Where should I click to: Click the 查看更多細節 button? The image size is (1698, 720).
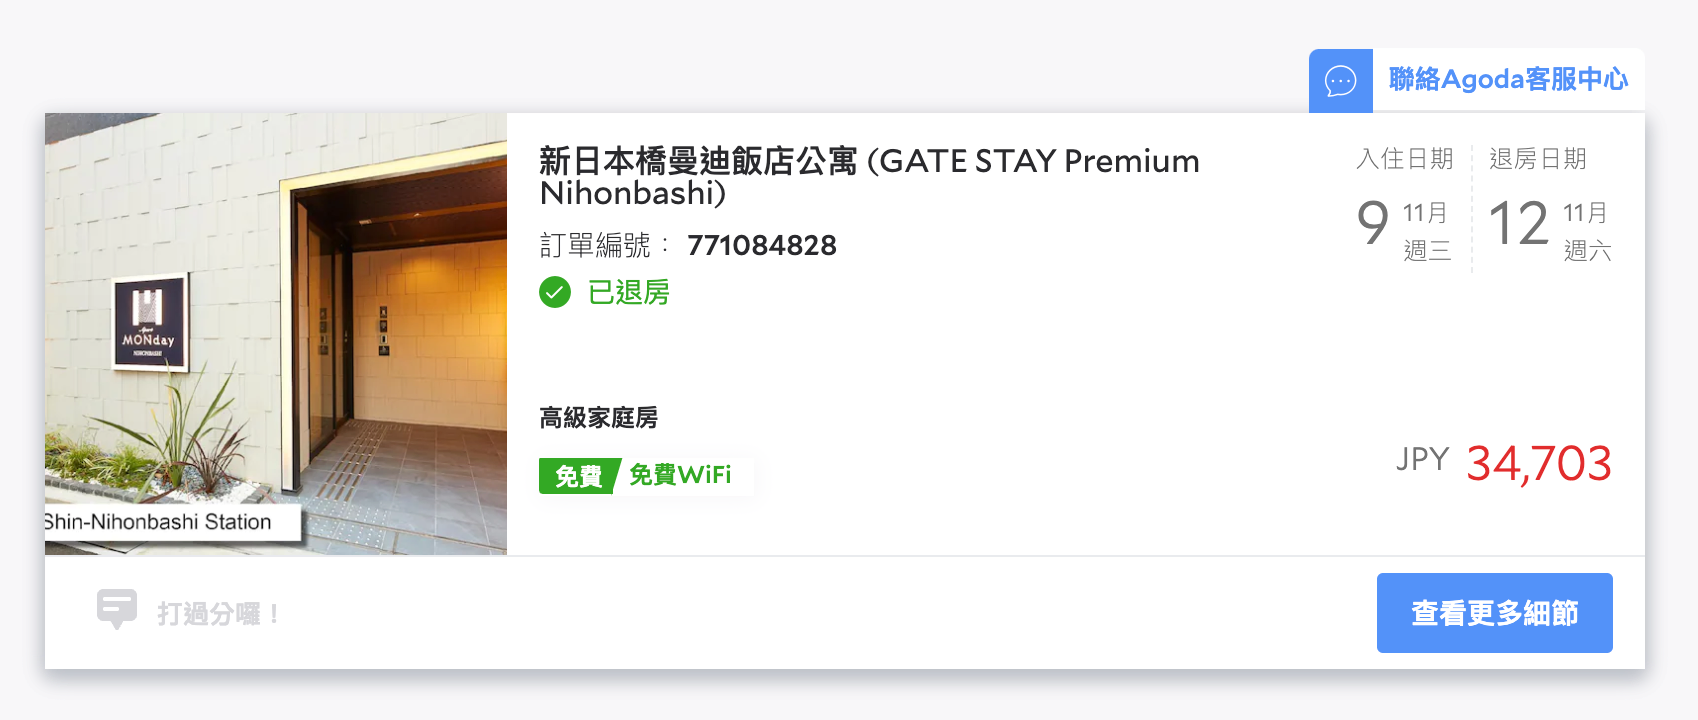click(1494, 613)
